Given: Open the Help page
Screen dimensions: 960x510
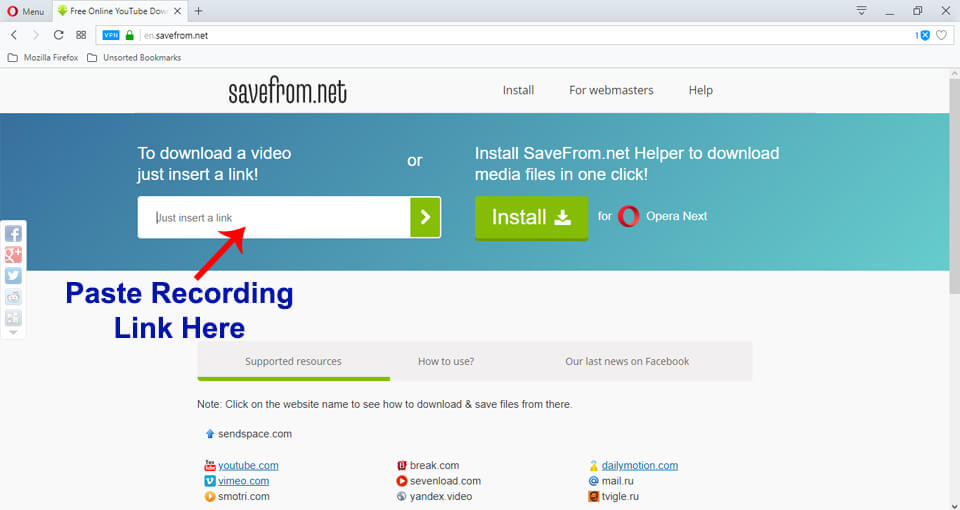Looking at the screenshot, I should pos(700,90).
